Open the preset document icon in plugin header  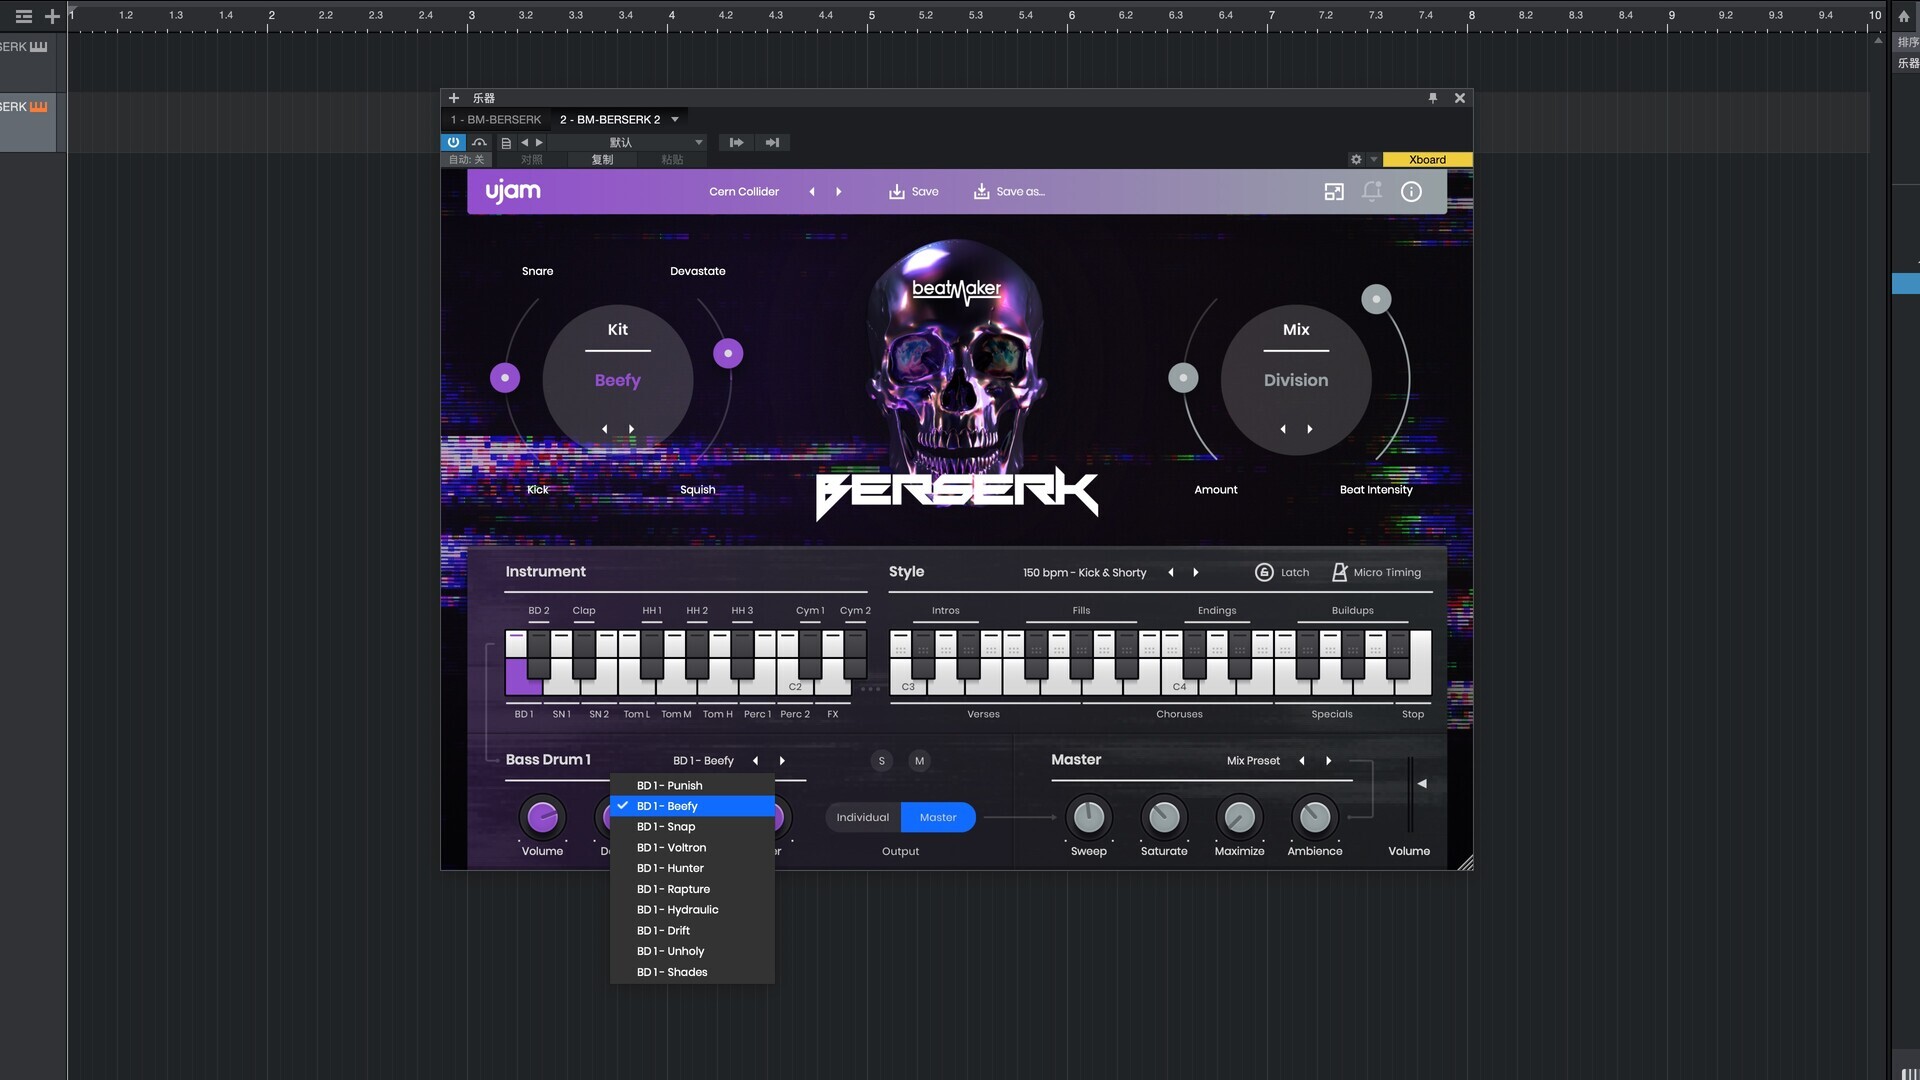click(x=506, y=143)
